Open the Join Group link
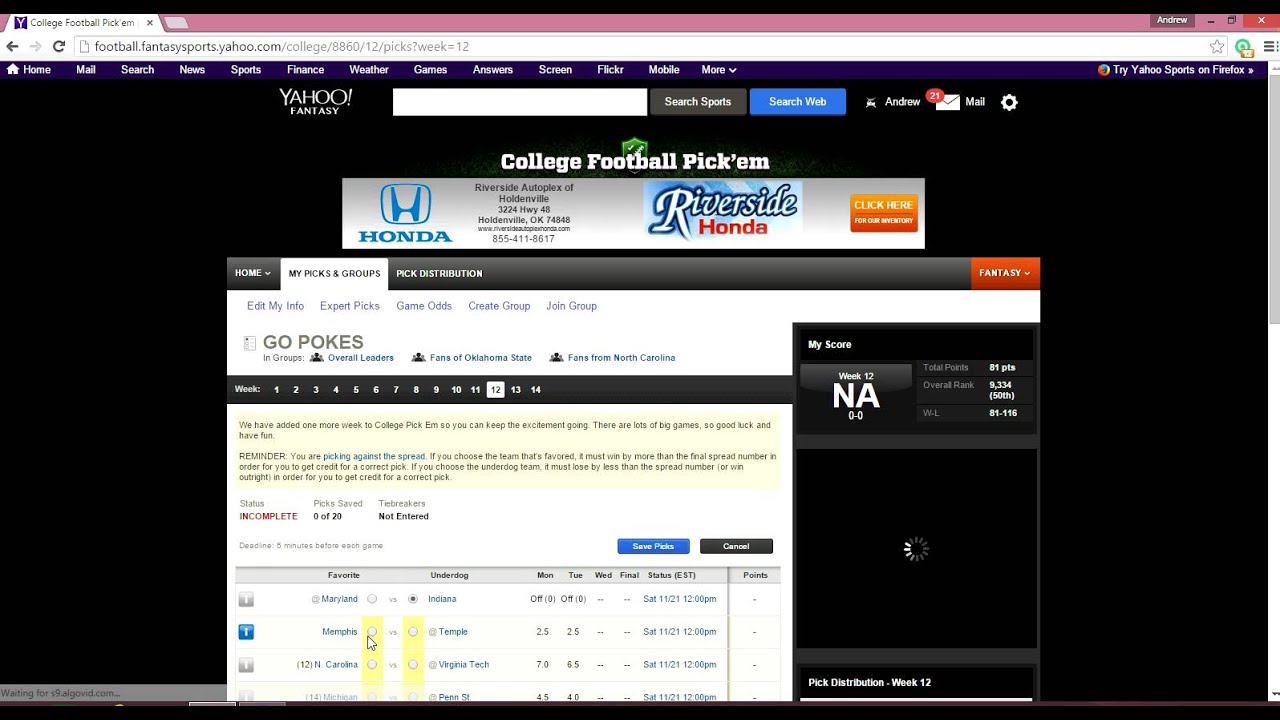 571,306
